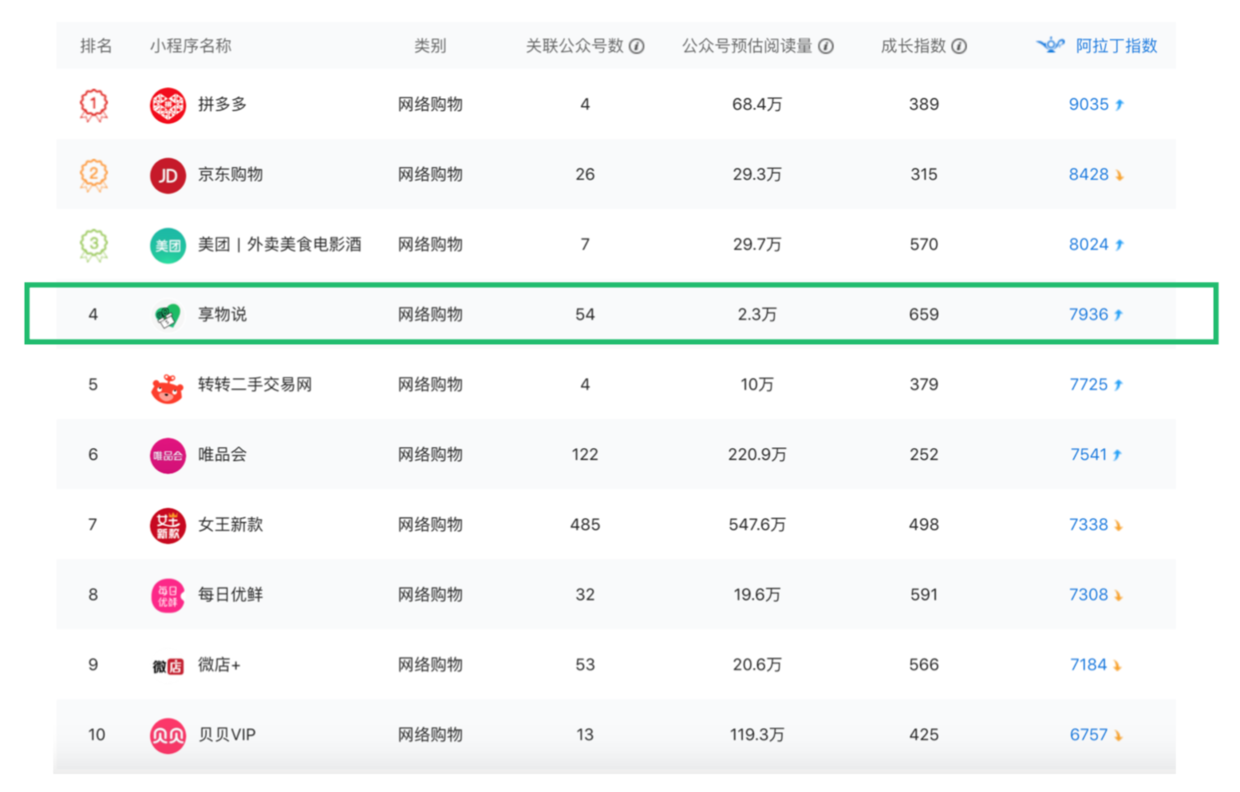Select the 每日优鲜 name text
Image resolution: width=1240 pixels, height=792 pixels.
230,594
